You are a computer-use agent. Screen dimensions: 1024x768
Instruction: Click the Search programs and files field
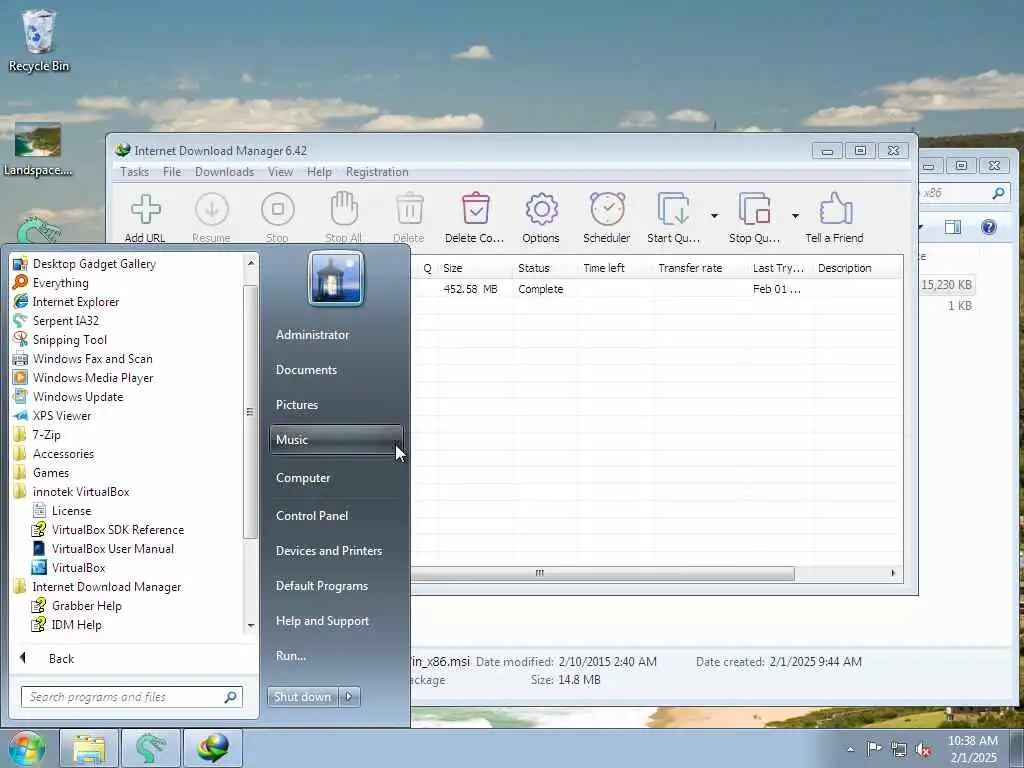coord(131,697)
